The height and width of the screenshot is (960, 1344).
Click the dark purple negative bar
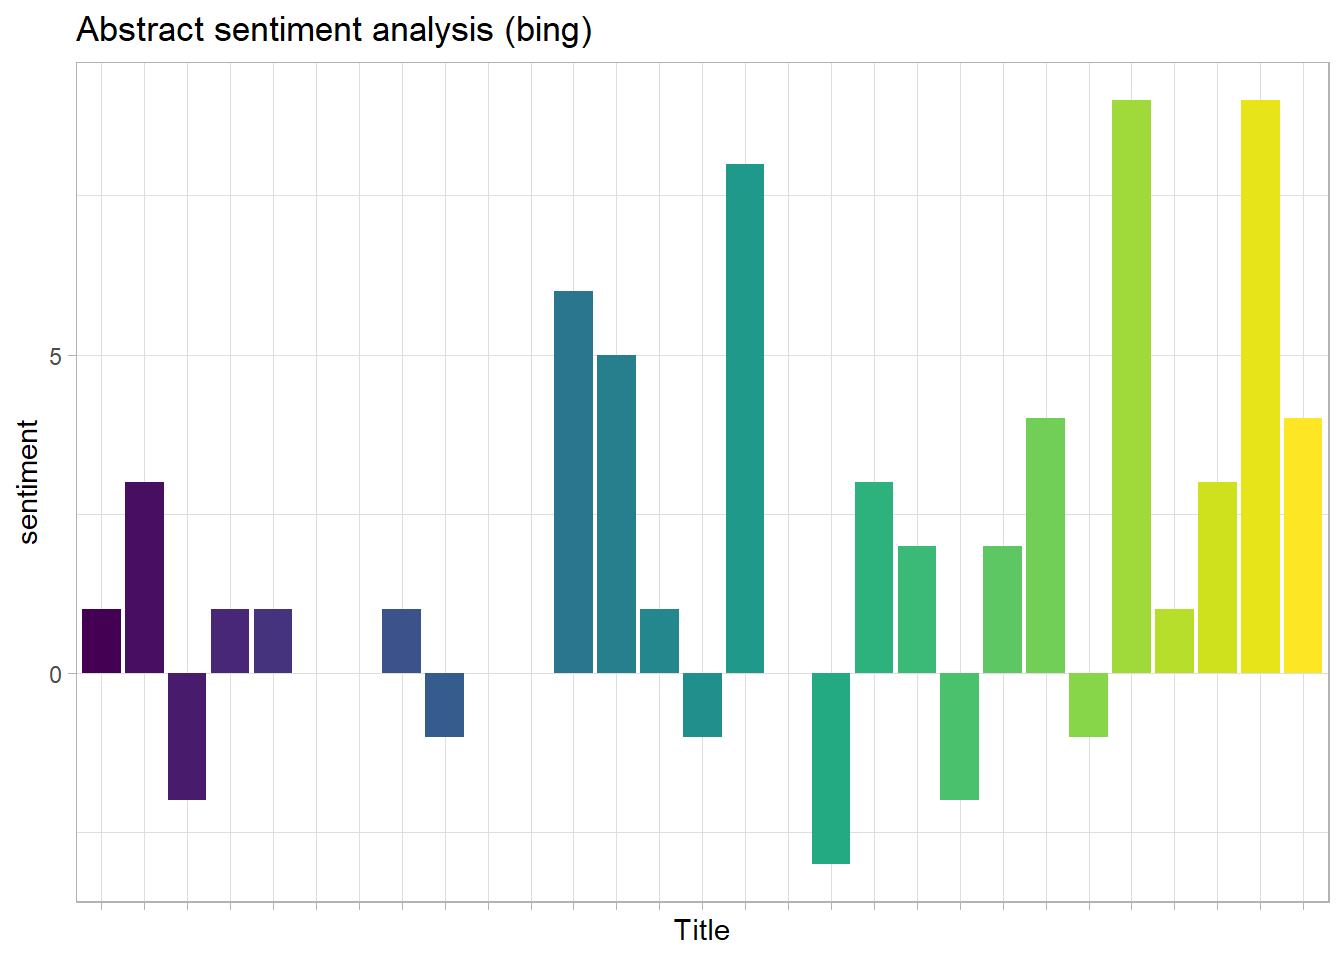[187, 736]
